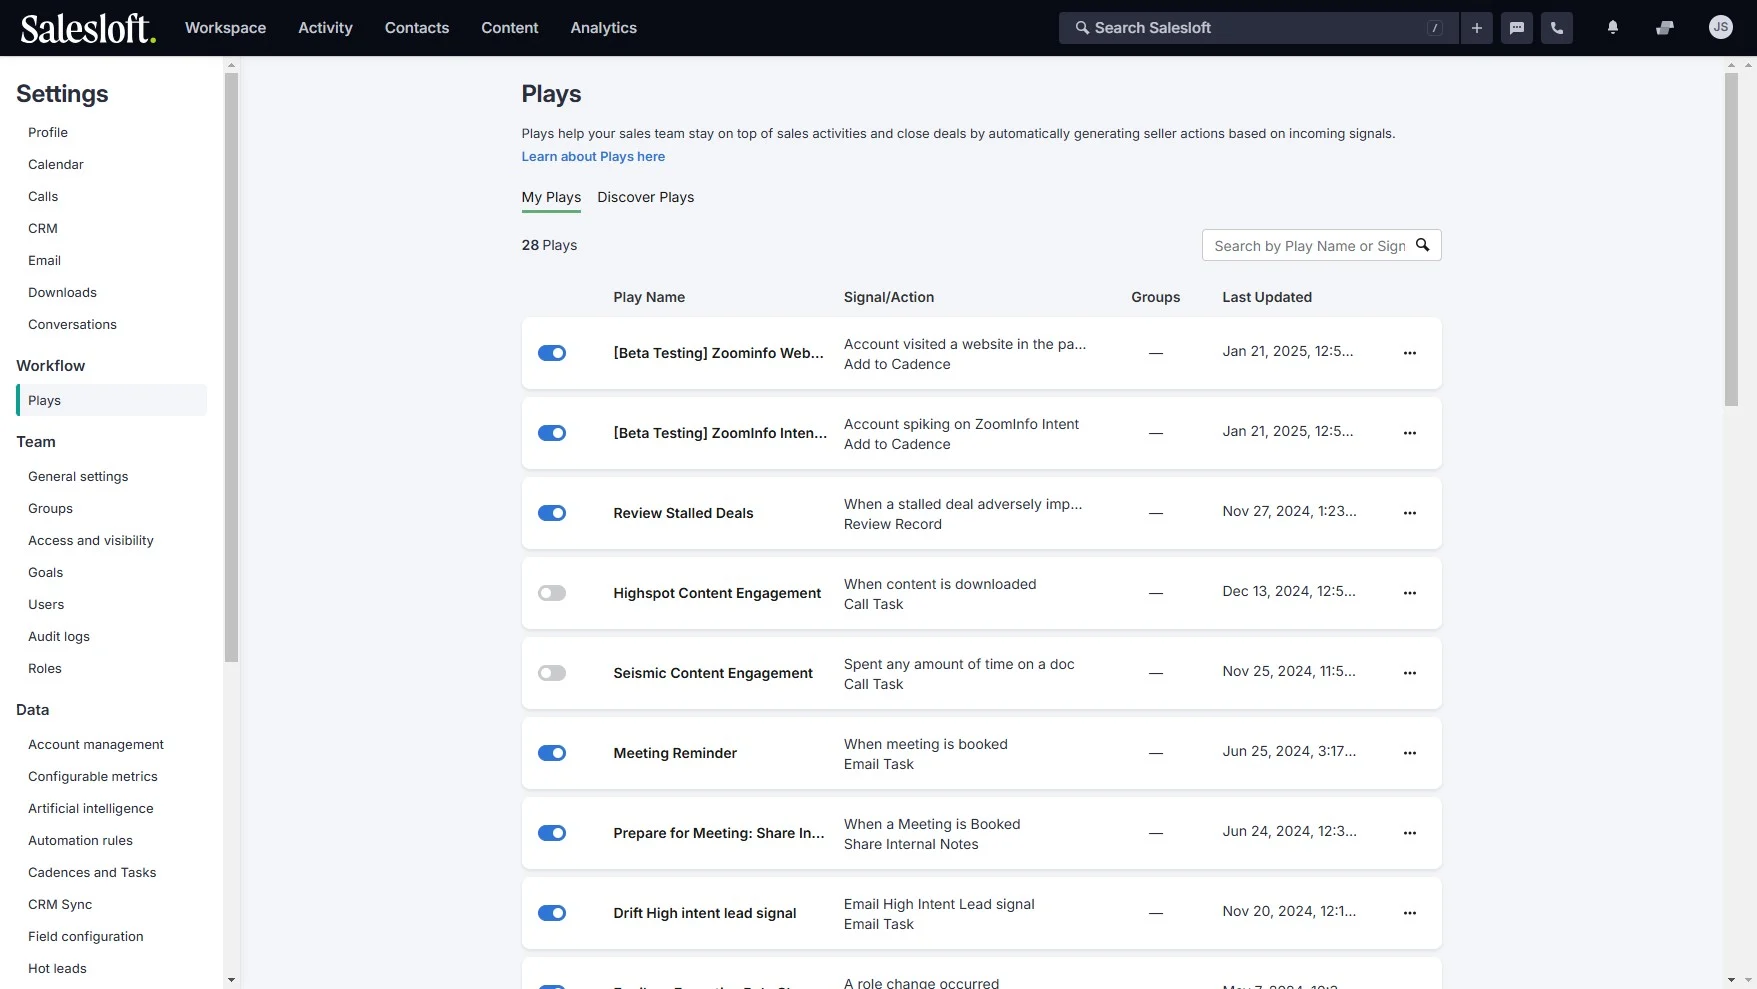Open CRM settings
Image resolution: width=1757 pixels, height=989 pixels.
43,228
